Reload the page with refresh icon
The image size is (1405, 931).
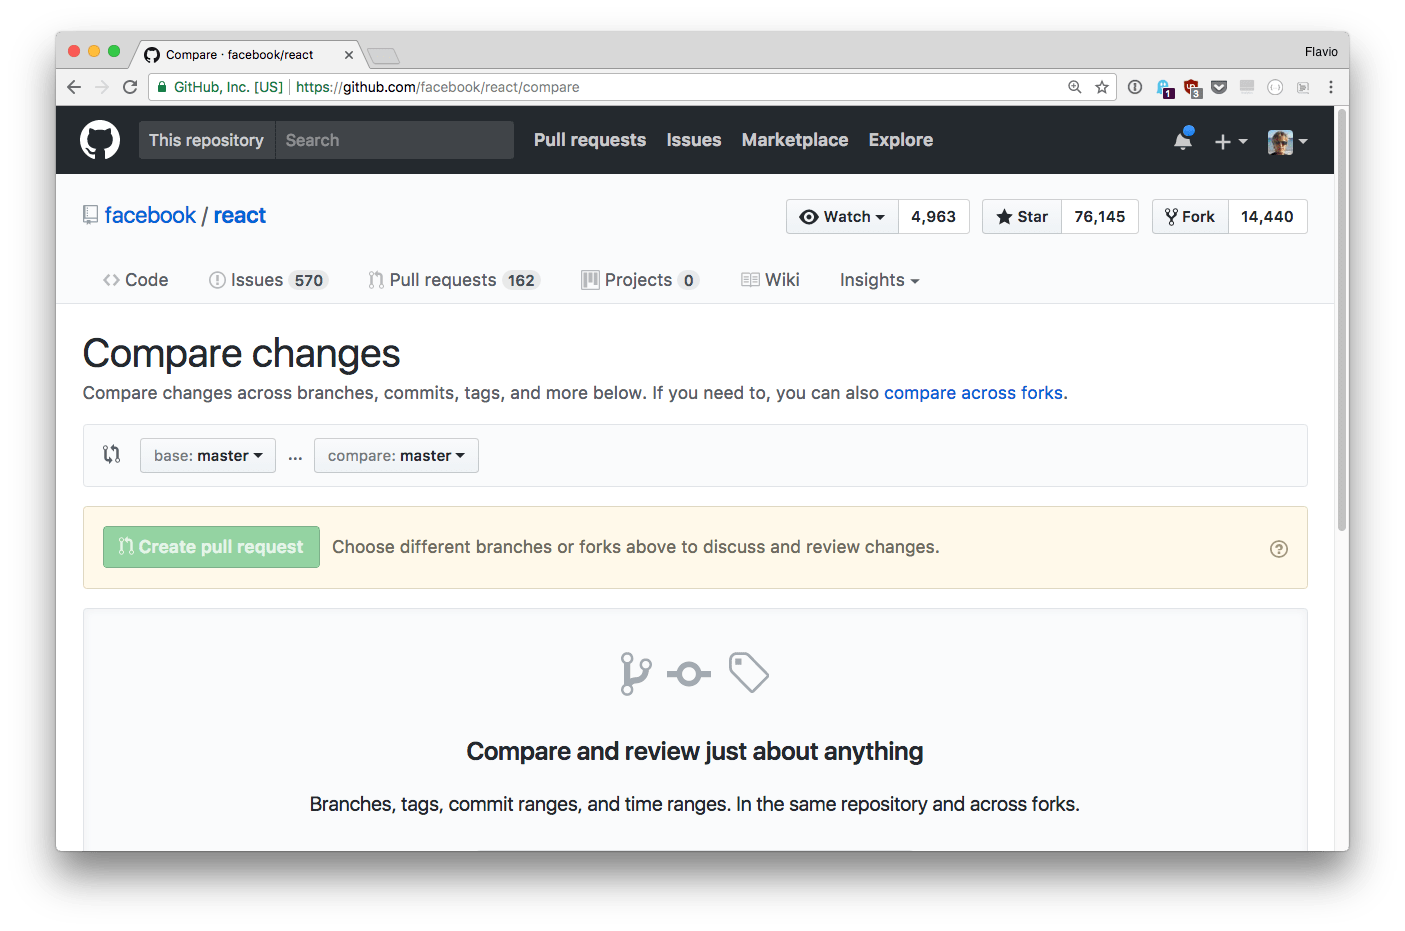pyautogui.click(x=130, y=87)
